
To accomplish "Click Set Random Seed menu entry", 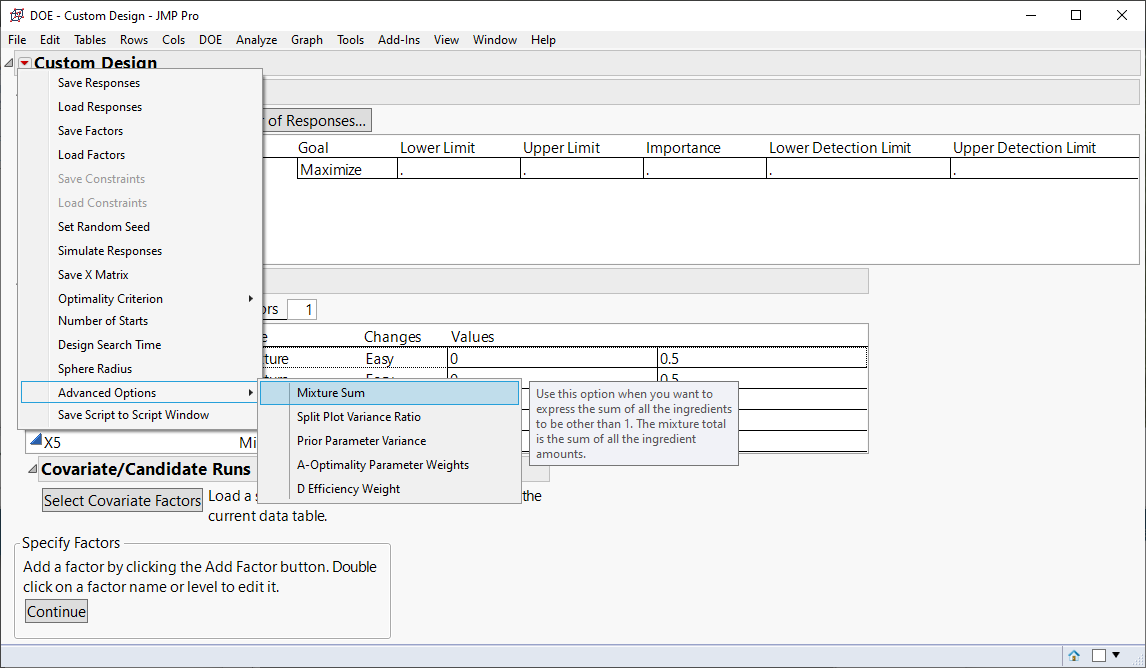I will [104, 227].
